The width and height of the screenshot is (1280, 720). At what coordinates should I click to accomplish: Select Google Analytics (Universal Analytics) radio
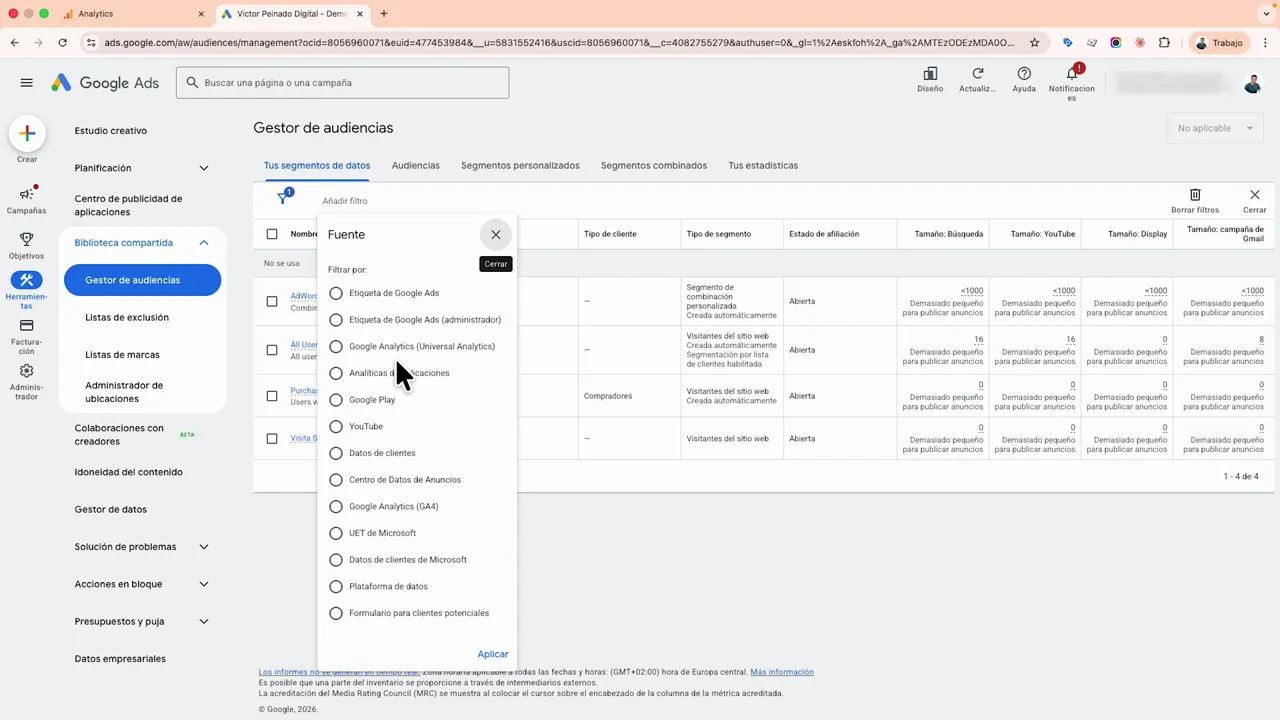point(336,346)
